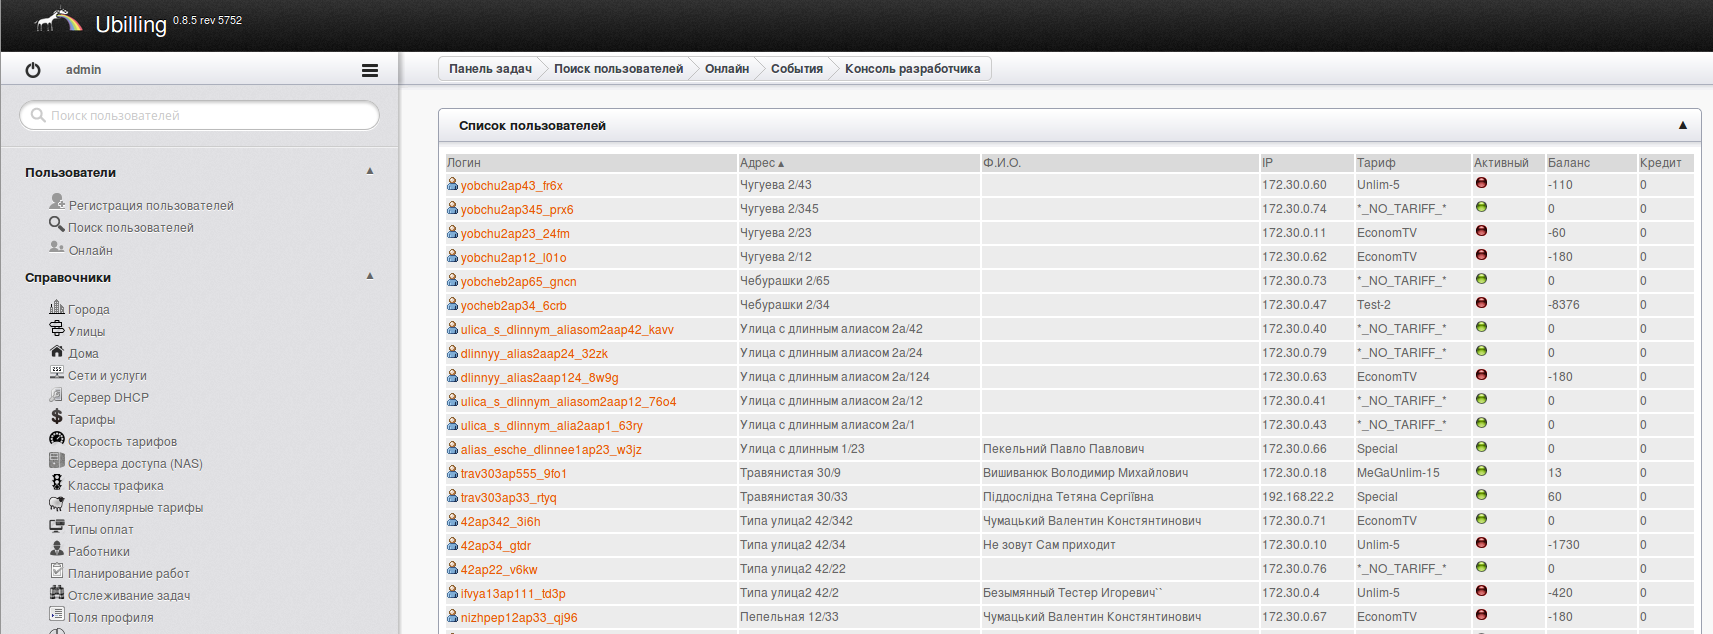This screenshot has height=634, width=1713.
Task: Collapse the Список пользователей panel
Action: tap(1682, 125)
